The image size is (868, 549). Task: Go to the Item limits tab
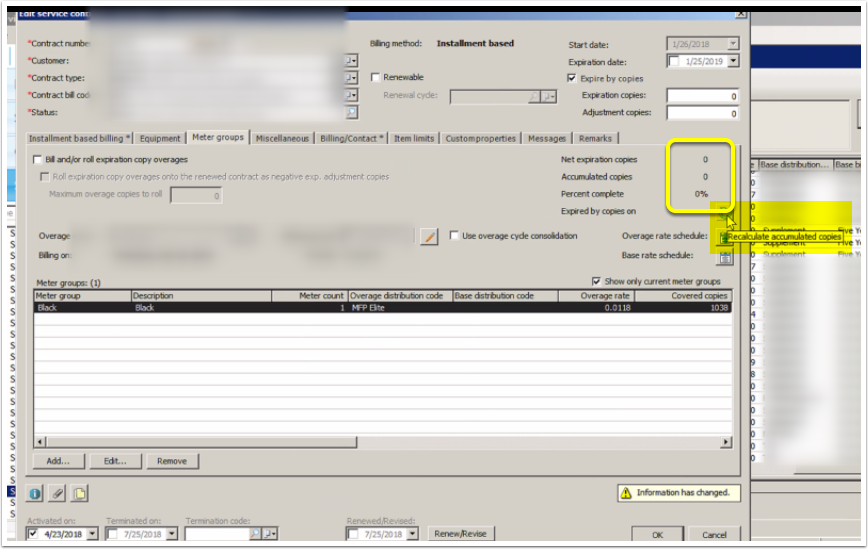click(414, 138)
